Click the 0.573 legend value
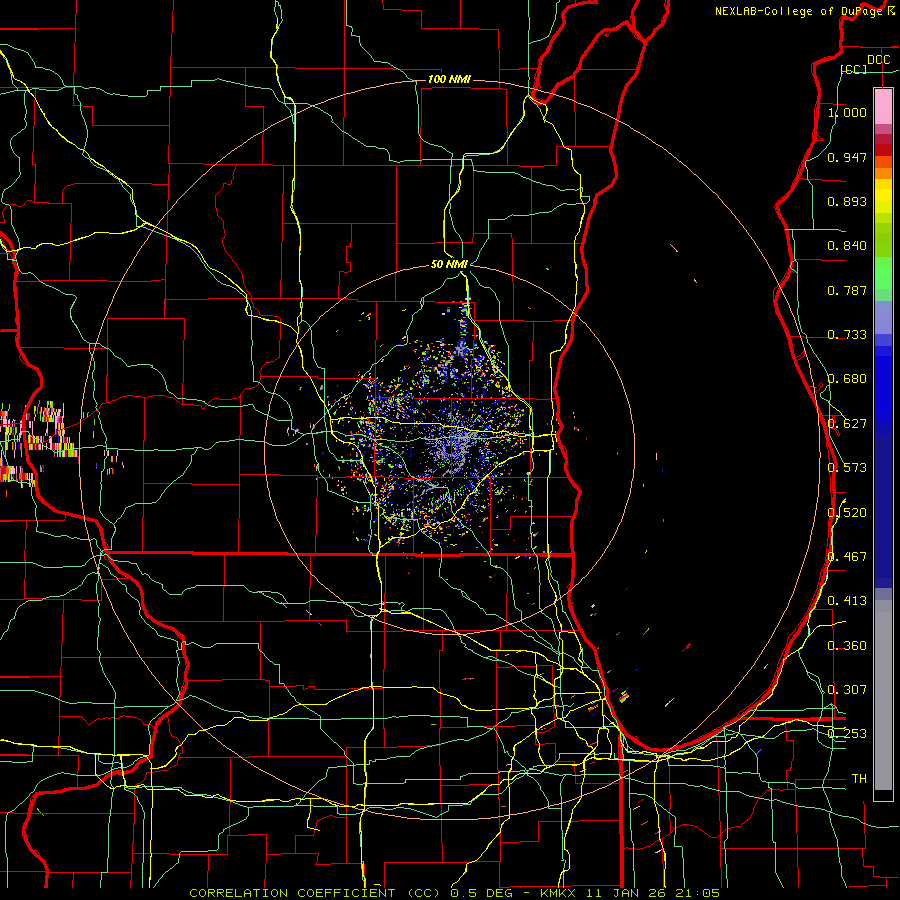Screen dimensions: 900x900 [847, 468]
